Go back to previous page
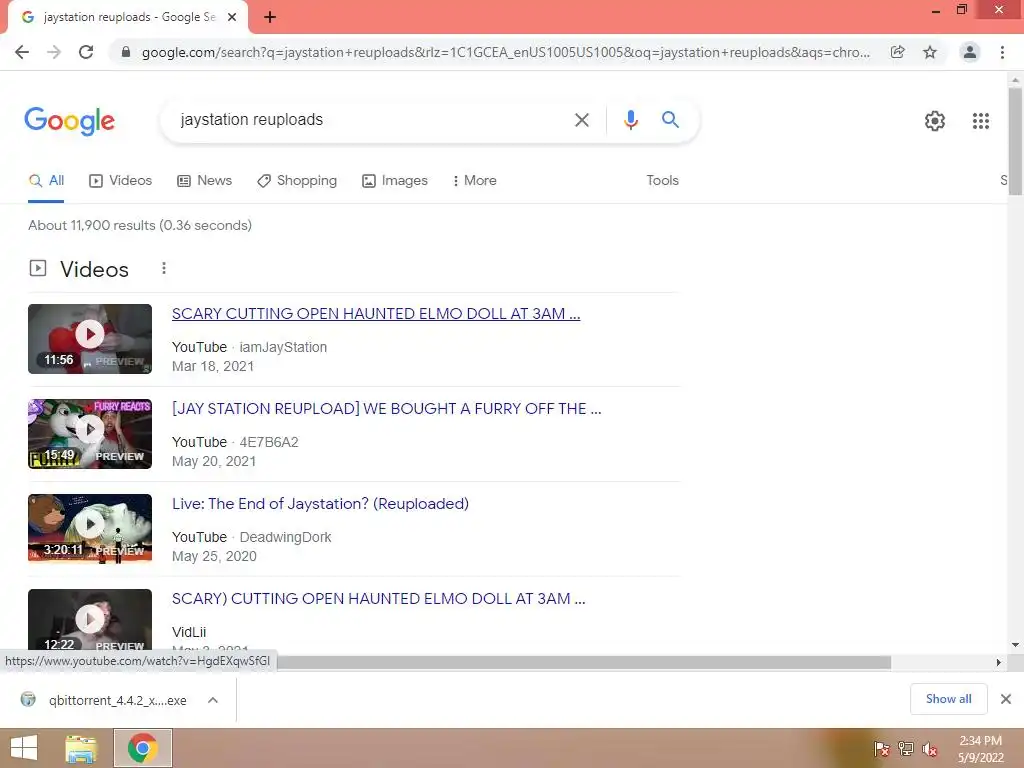This screenshot has height=768, width=1024. [22, 52]
